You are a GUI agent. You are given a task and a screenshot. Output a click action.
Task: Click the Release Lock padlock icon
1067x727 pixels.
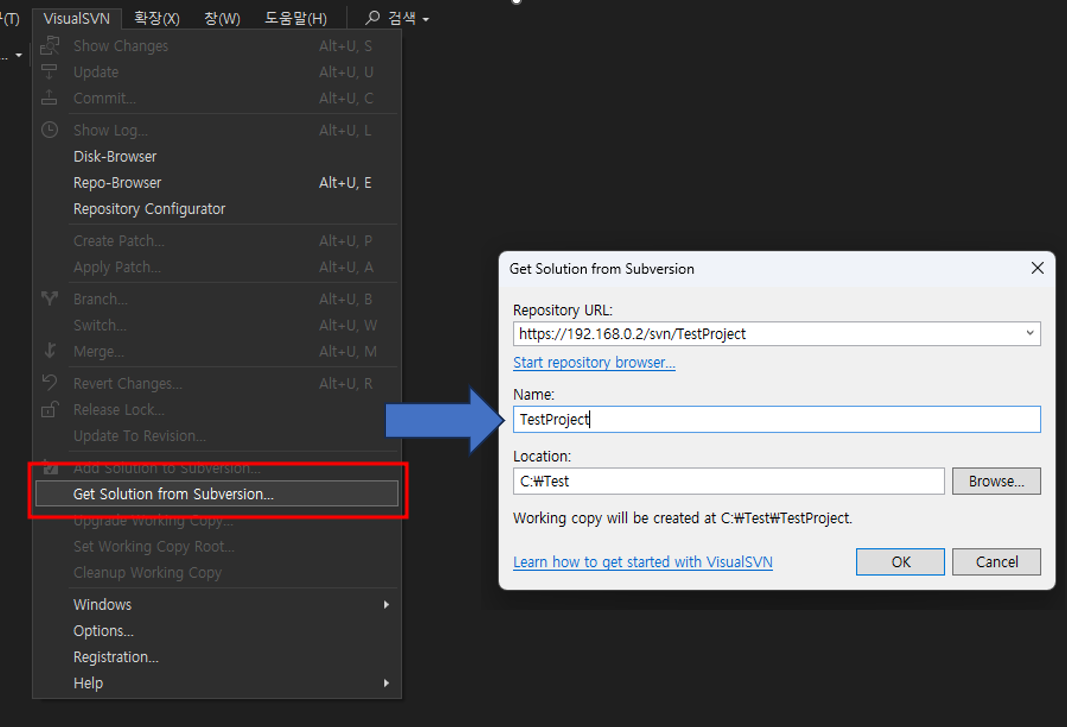[x=49, y=409]
